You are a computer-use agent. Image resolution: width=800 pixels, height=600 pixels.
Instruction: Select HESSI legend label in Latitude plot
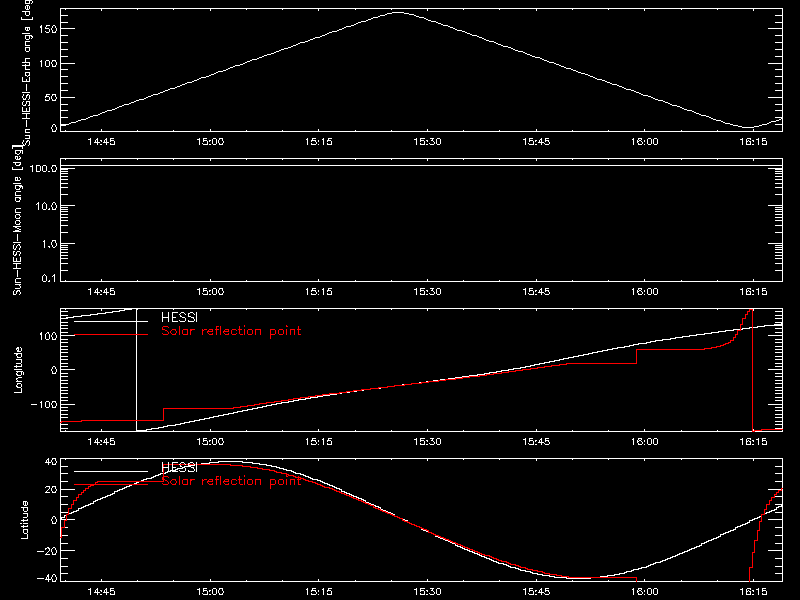[179, 467]
